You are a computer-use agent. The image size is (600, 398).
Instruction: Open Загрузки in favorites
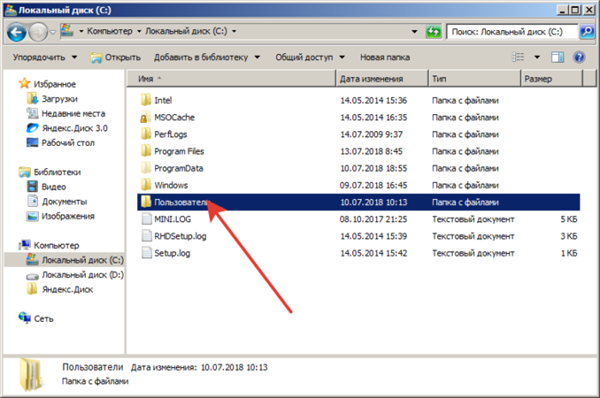60,99
